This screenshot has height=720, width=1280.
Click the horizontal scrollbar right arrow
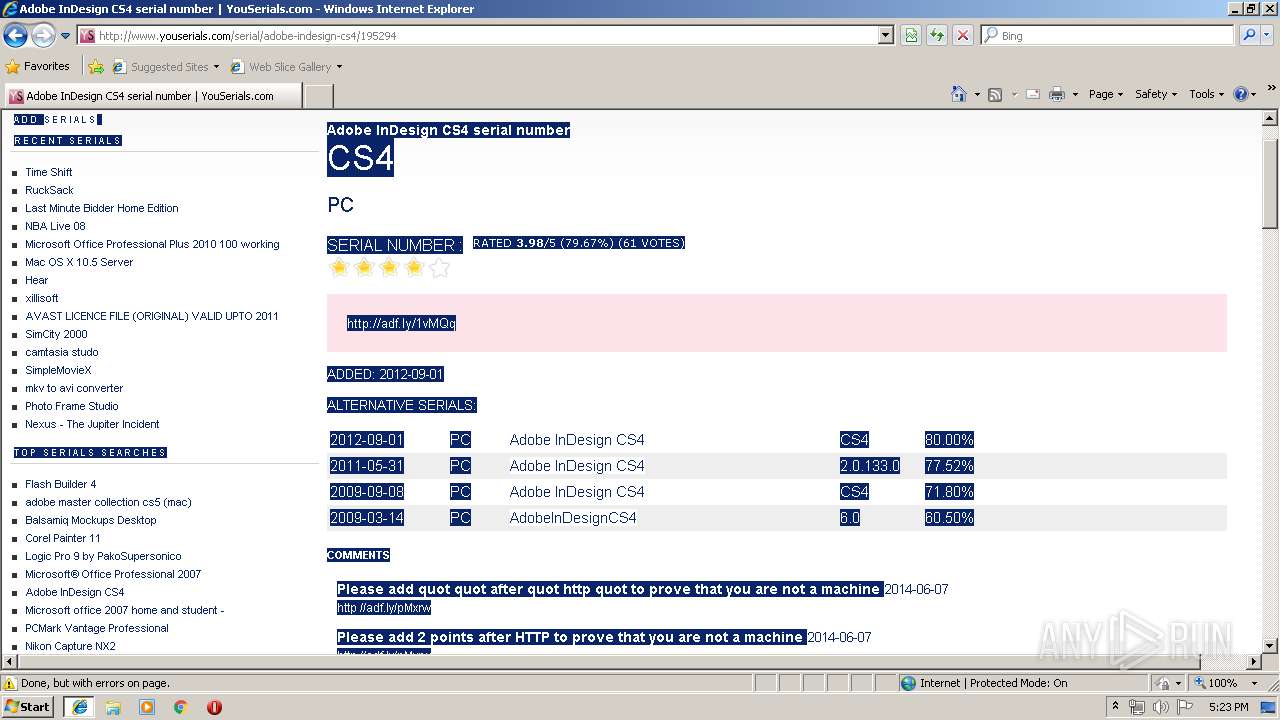point(1254,662)
